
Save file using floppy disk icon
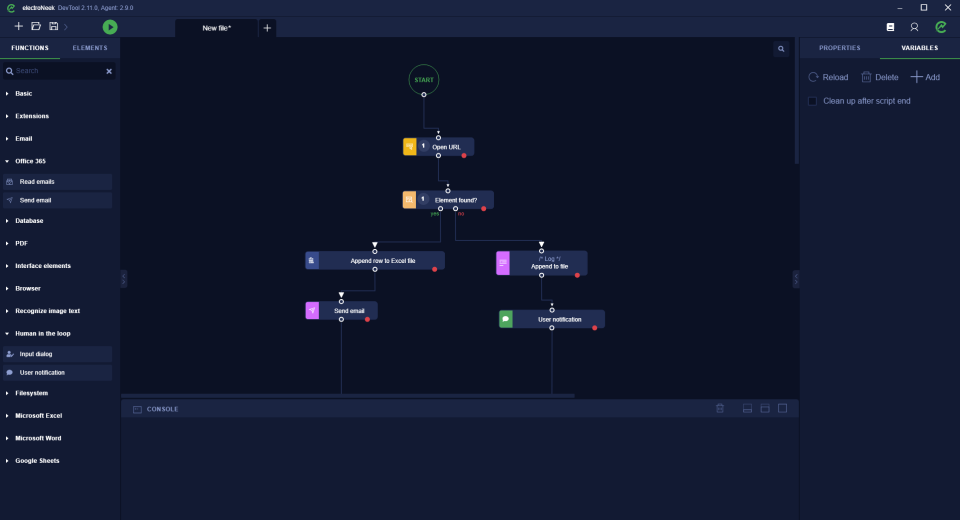54,26
